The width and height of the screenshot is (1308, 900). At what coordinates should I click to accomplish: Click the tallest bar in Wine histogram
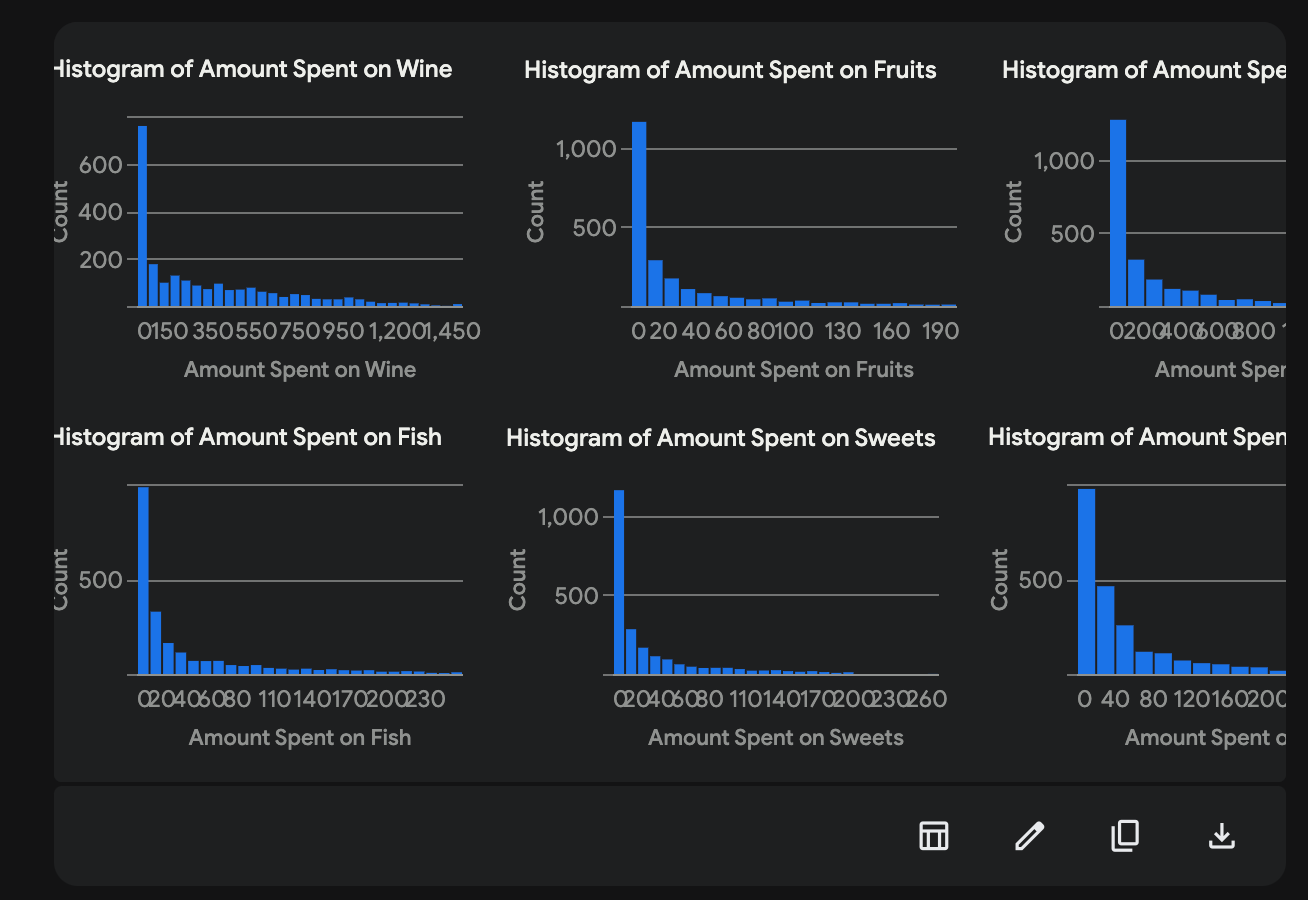pyautogui.click(x=142, y=216)
